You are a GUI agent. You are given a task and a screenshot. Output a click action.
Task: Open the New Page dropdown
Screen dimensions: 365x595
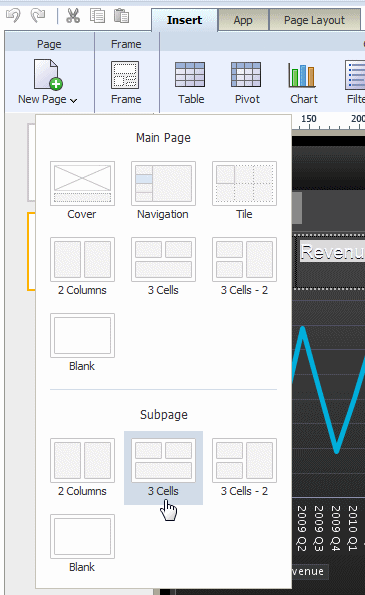48,82
